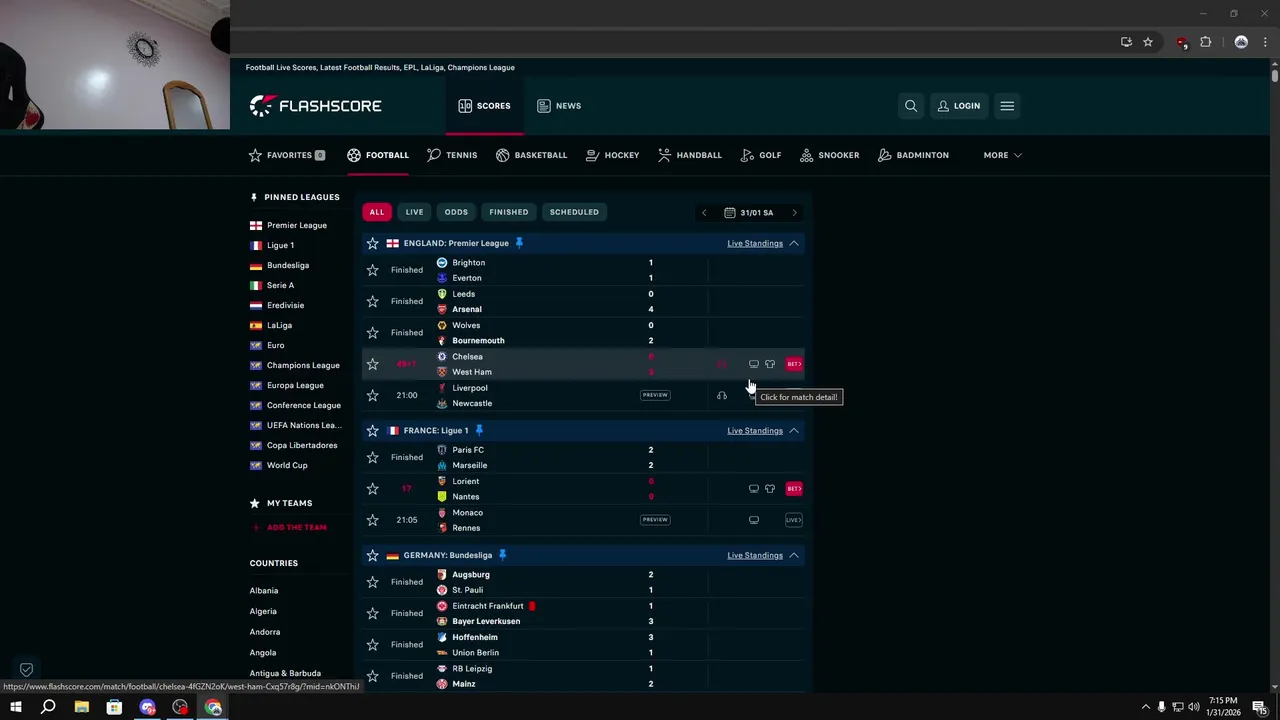Star the FRANCE: Ligue 1 header

373,430
